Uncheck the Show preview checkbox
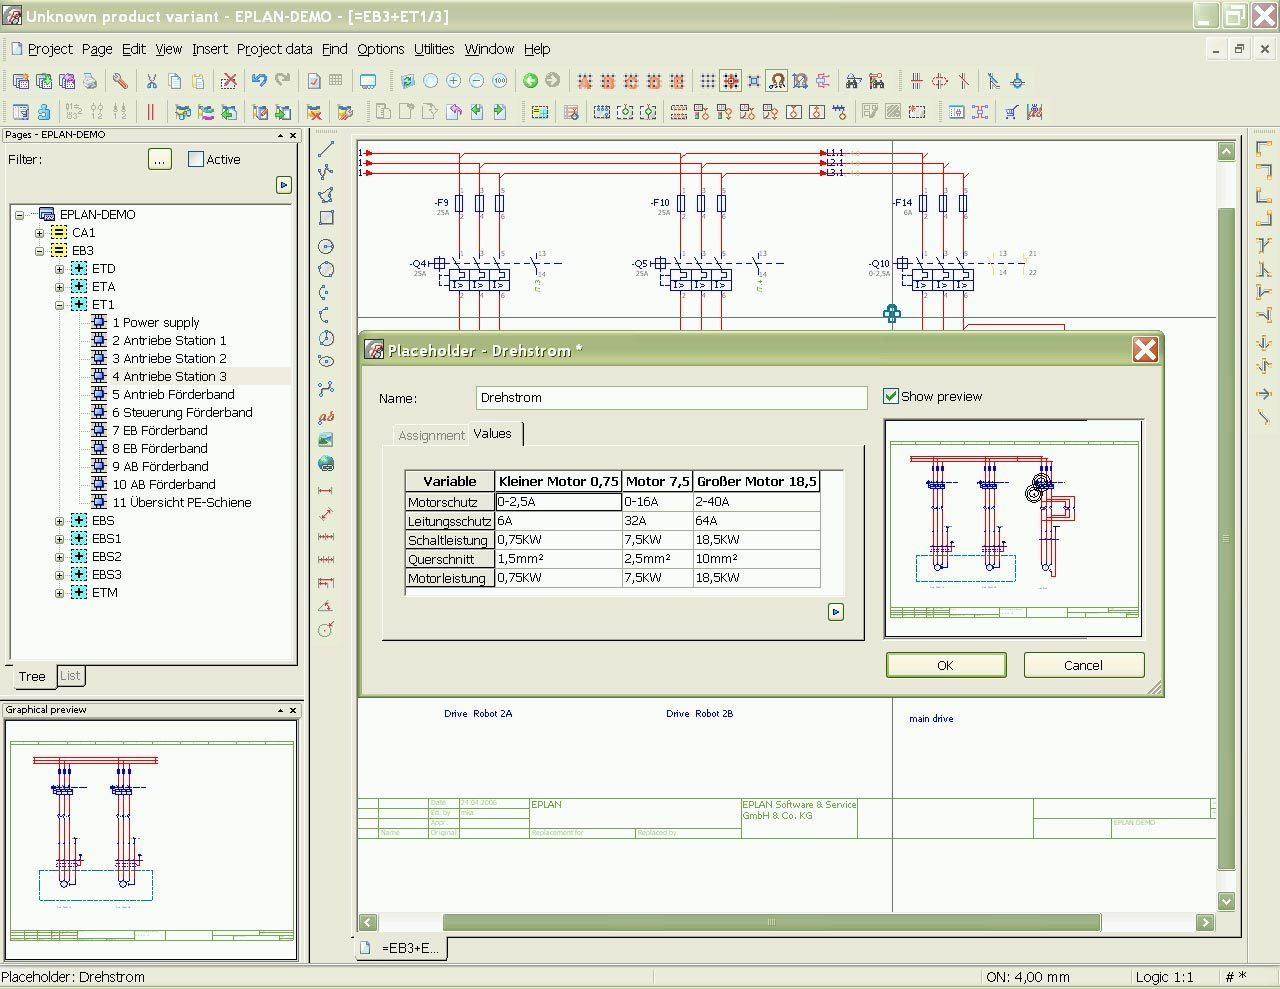 click(x=891, y=396)
